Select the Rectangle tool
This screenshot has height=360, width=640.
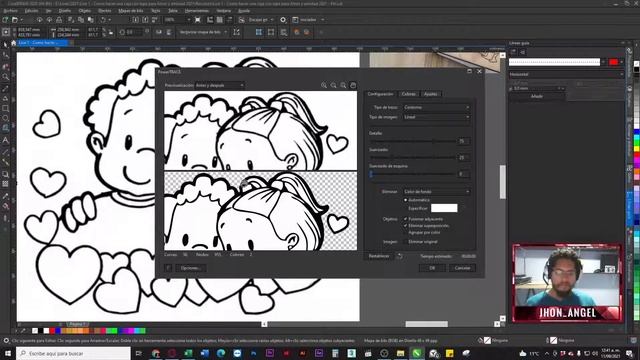5,108
